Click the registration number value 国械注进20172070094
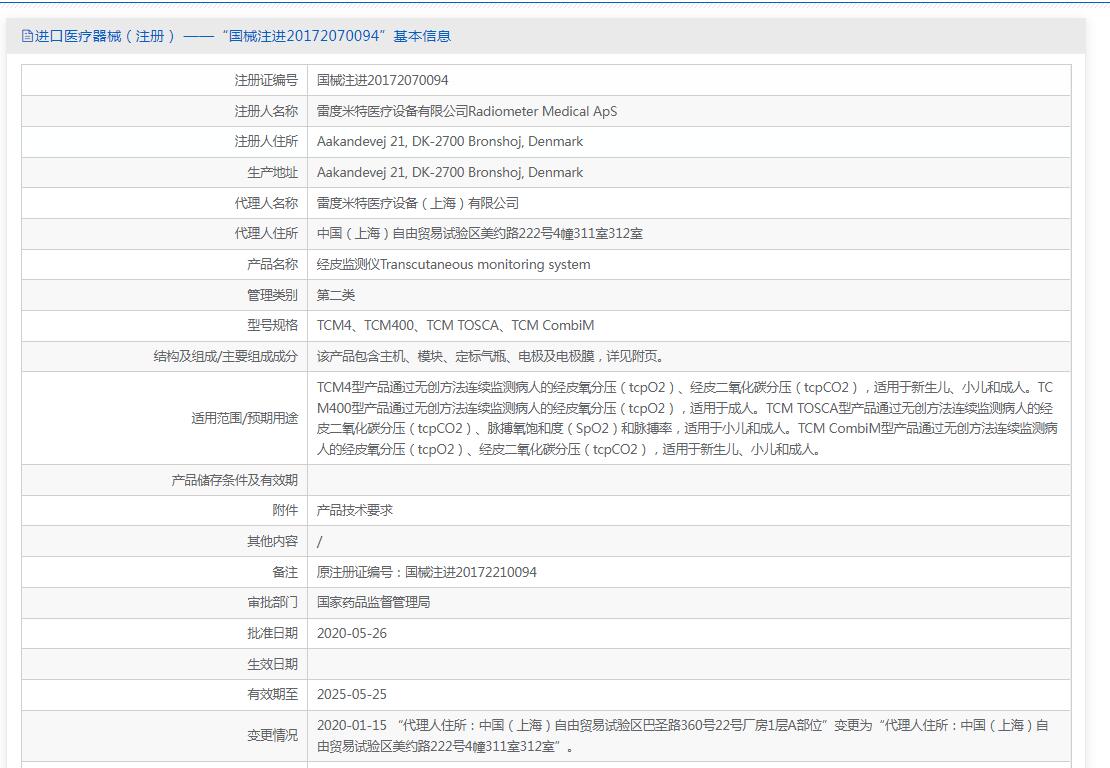Viewport: 1110px width, 768px height. coord(382,80)
